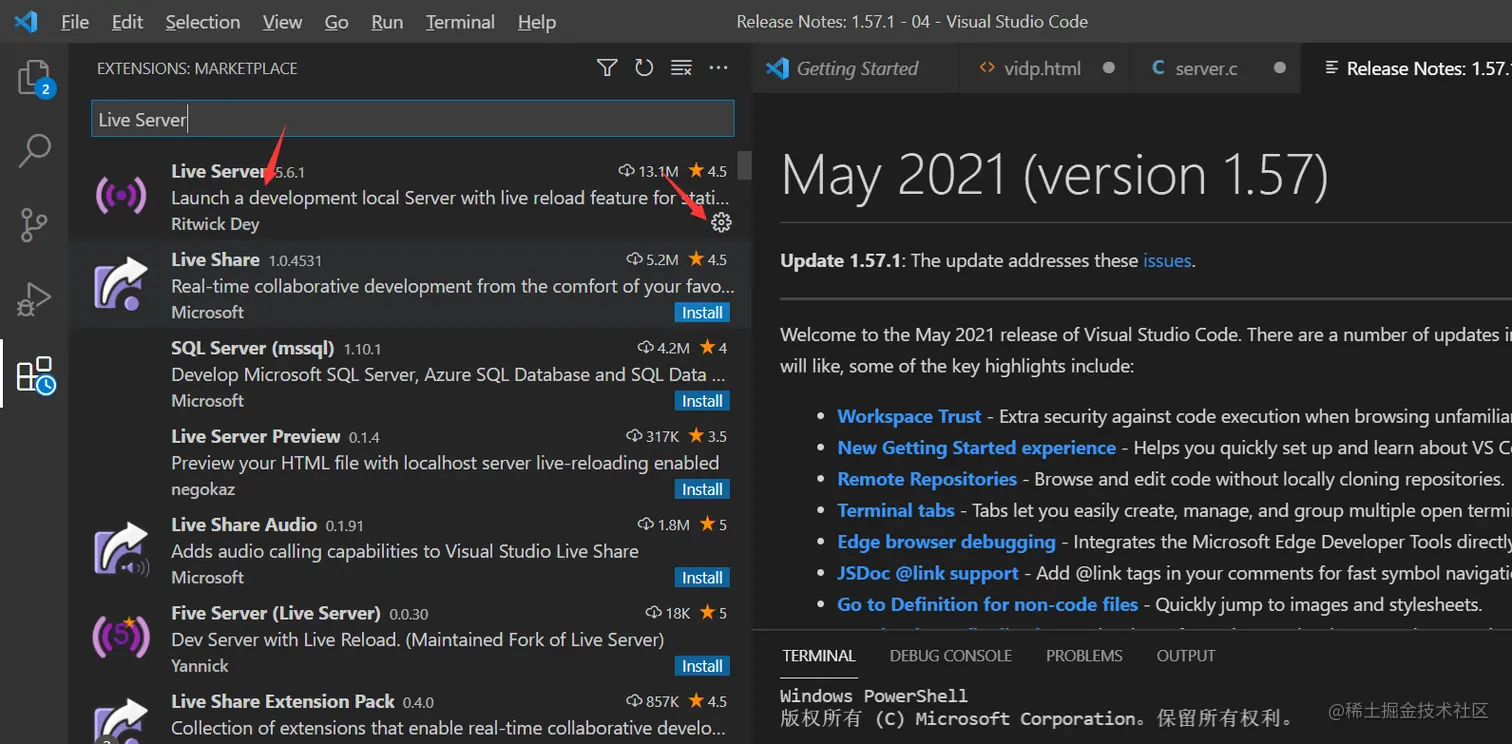Switch to the vidp.html tab
The width and height of the screenshot is (1512, 744).
[1043, 68]
